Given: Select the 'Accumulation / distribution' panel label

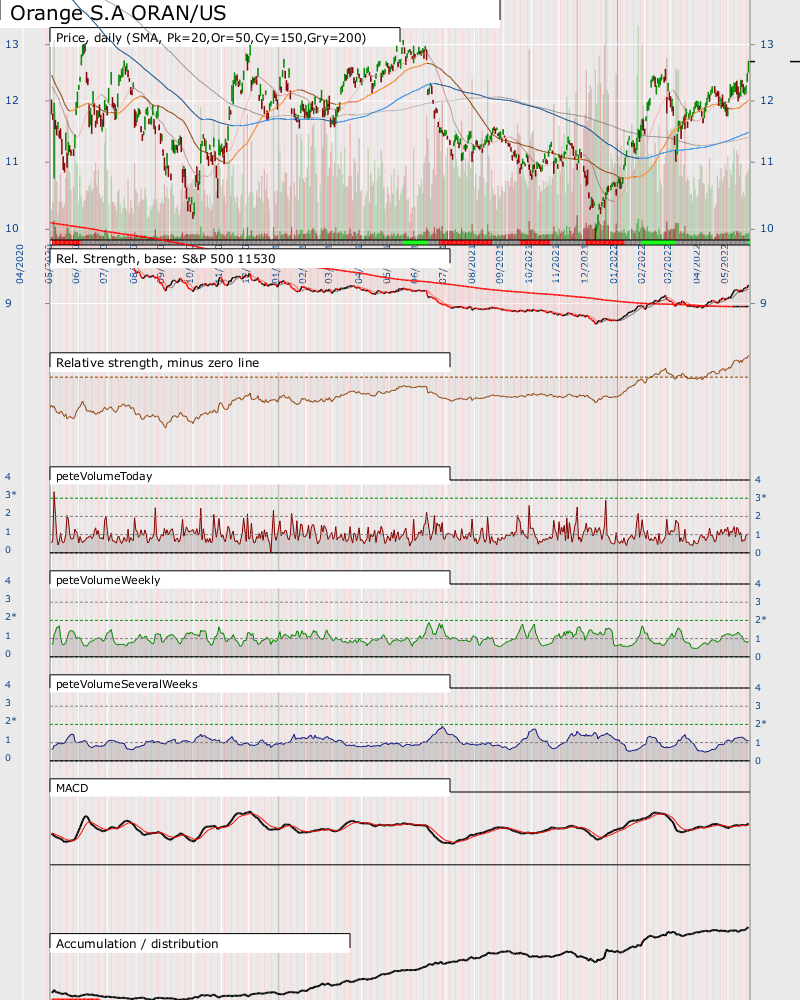Looking at the screenshot, I should pos(137,944).
